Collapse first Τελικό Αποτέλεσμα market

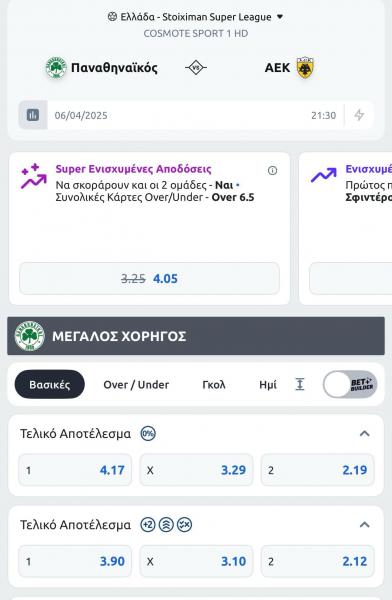[x=364, y=434]
